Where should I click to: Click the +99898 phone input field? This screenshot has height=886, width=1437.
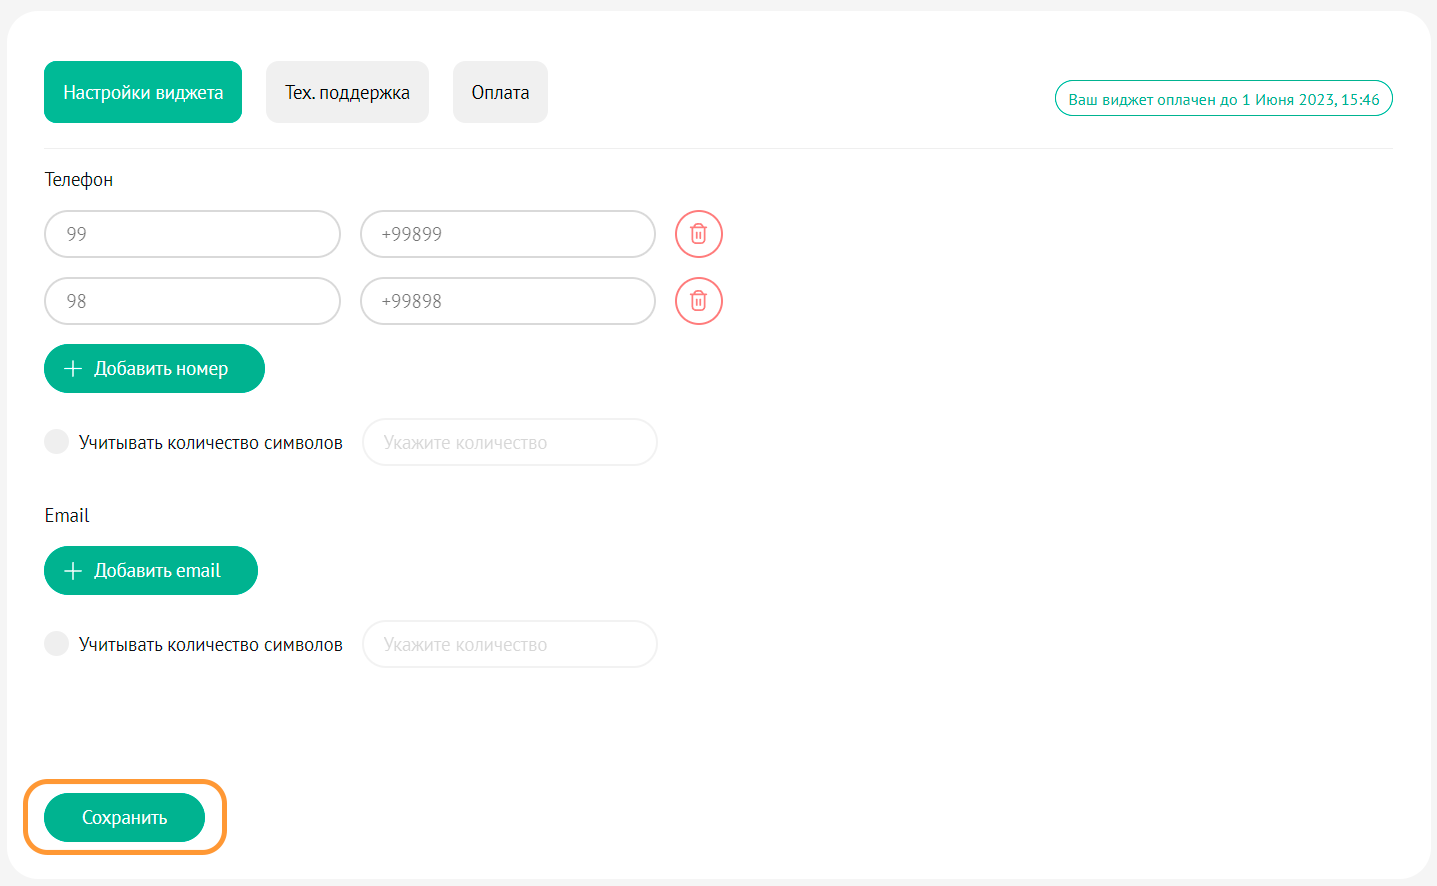(x=507, y=301)
